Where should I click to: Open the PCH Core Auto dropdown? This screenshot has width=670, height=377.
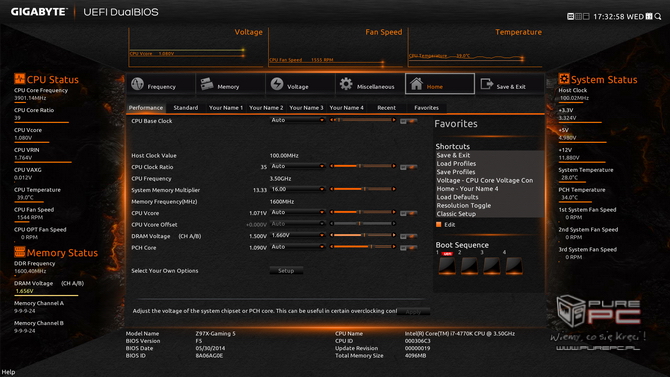[x=297, y=247]
